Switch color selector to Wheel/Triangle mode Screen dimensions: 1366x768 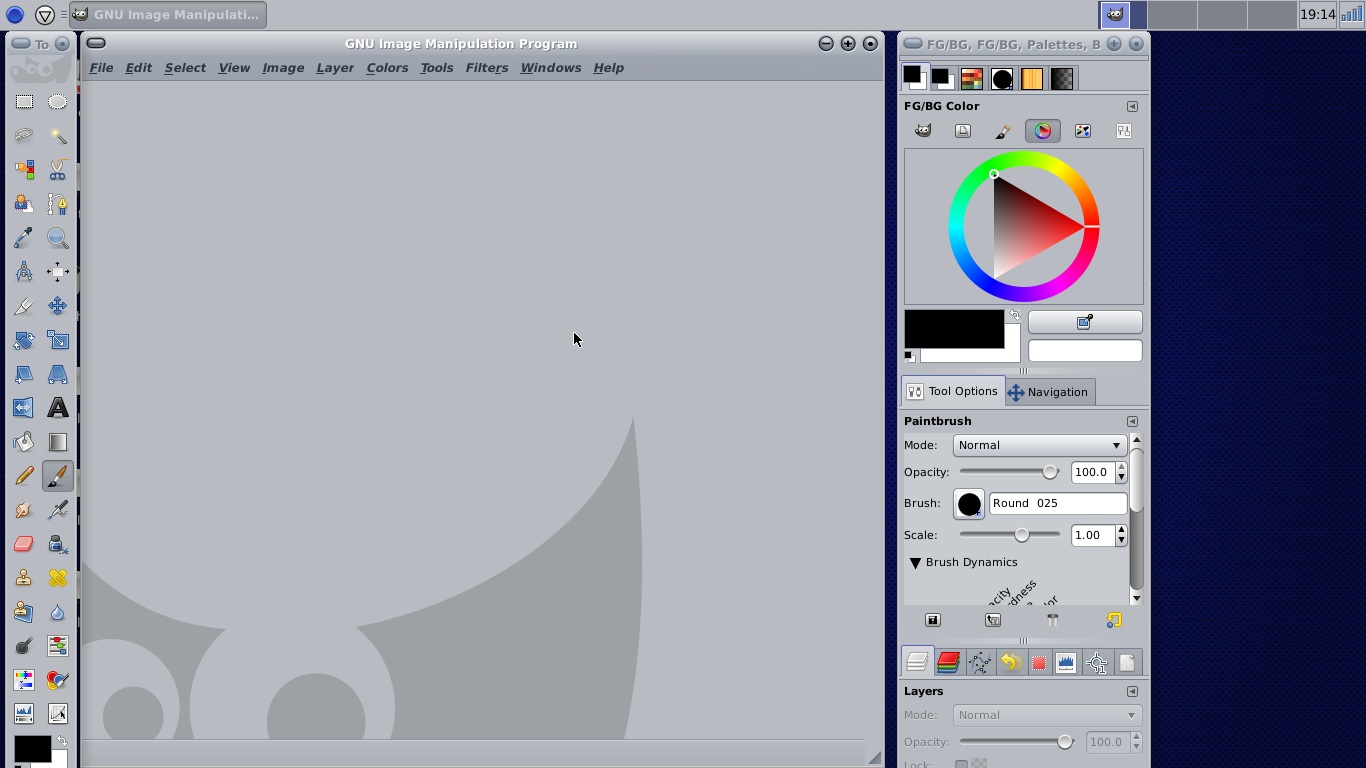[1043, 131]
